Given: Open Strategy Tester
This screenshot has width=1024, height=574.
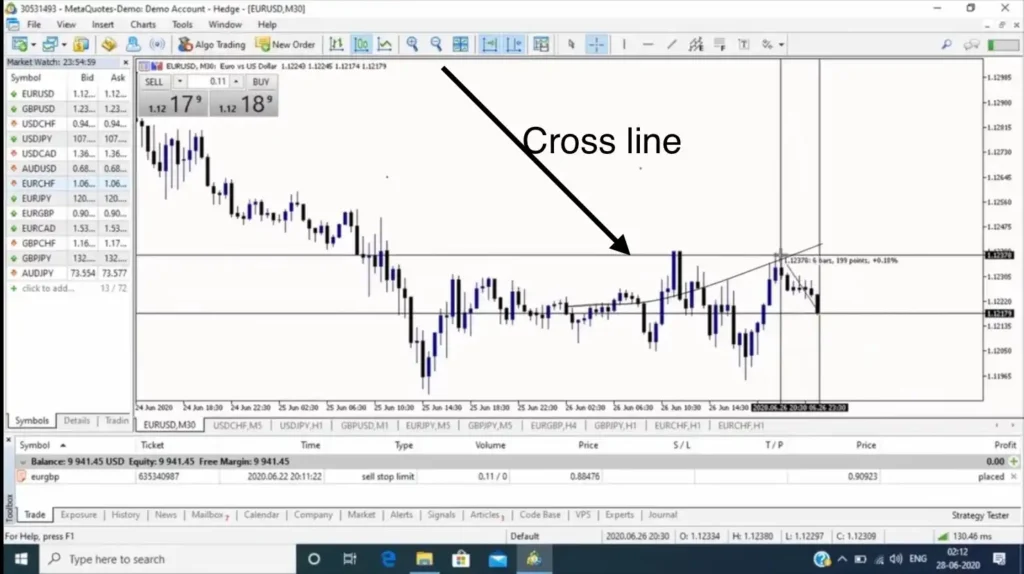Looking at the screenshot, I should tap(980, 515).
